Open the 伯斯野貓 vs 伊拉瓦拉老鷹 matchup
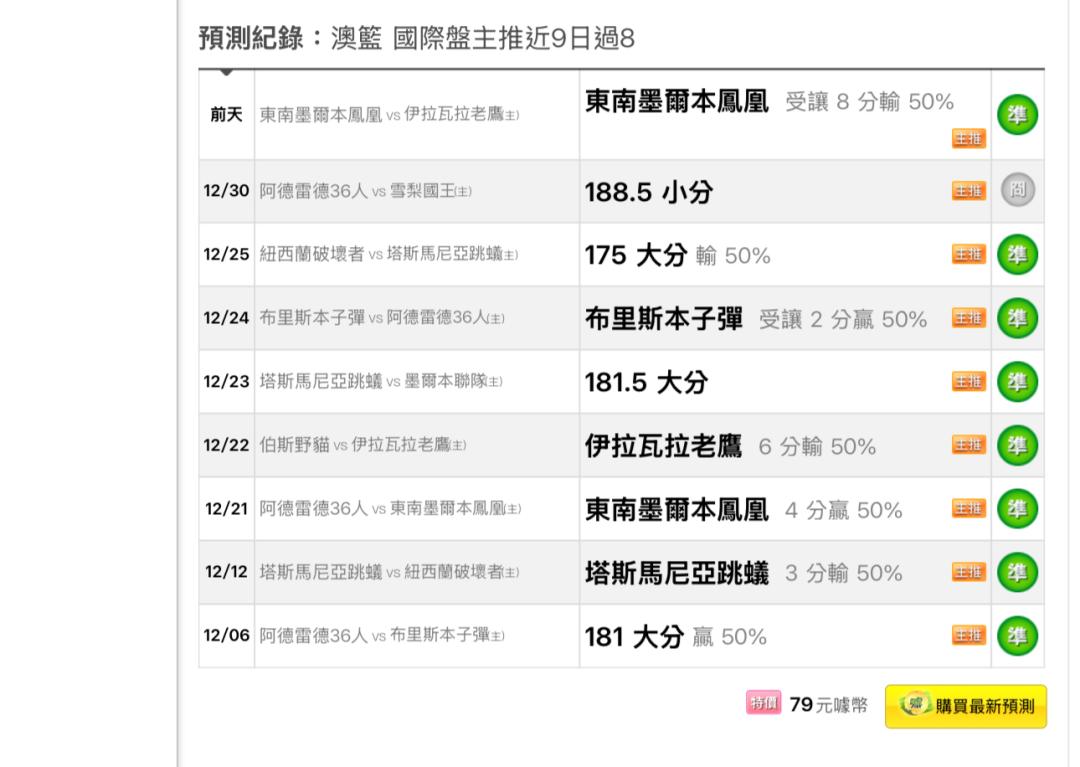1080x767 pixels. tap(362, 445)
